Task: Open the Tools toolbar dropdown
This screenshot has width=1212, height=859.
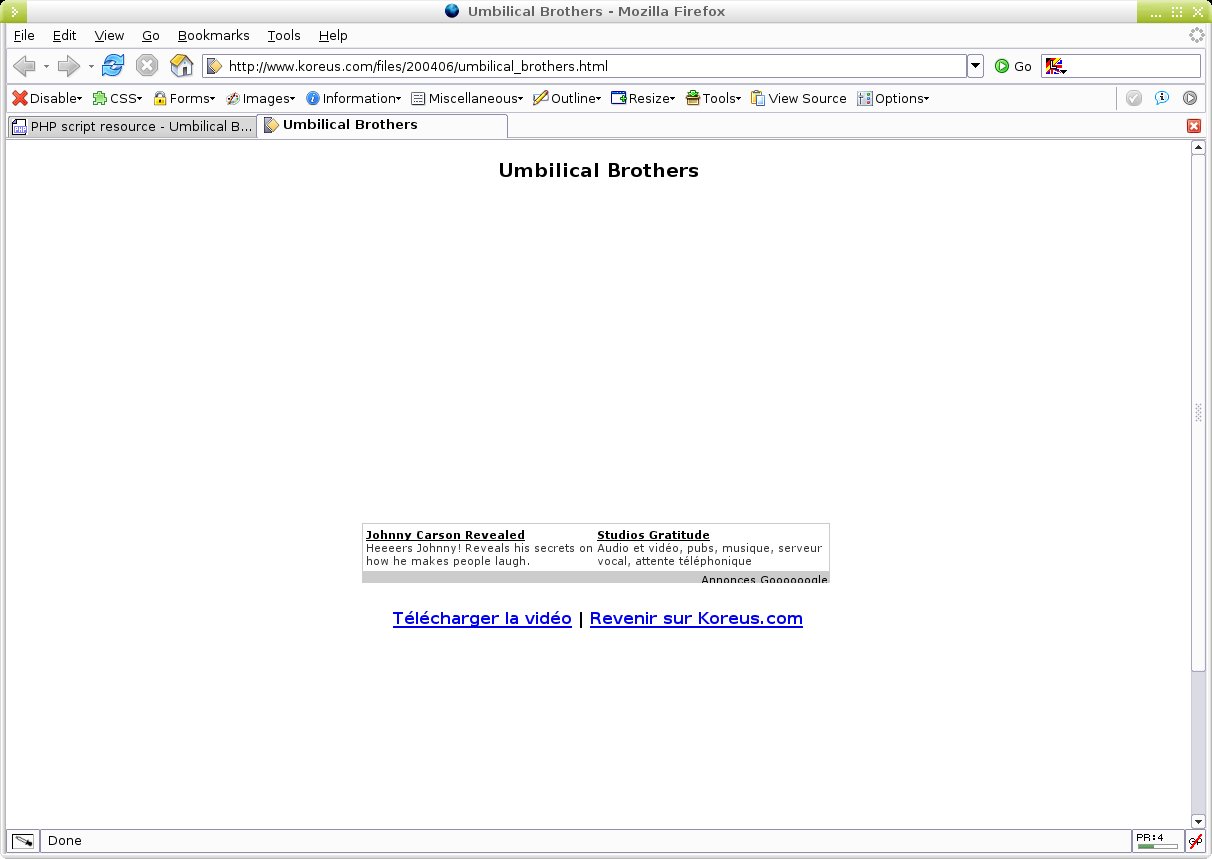Action: [714, 98]
